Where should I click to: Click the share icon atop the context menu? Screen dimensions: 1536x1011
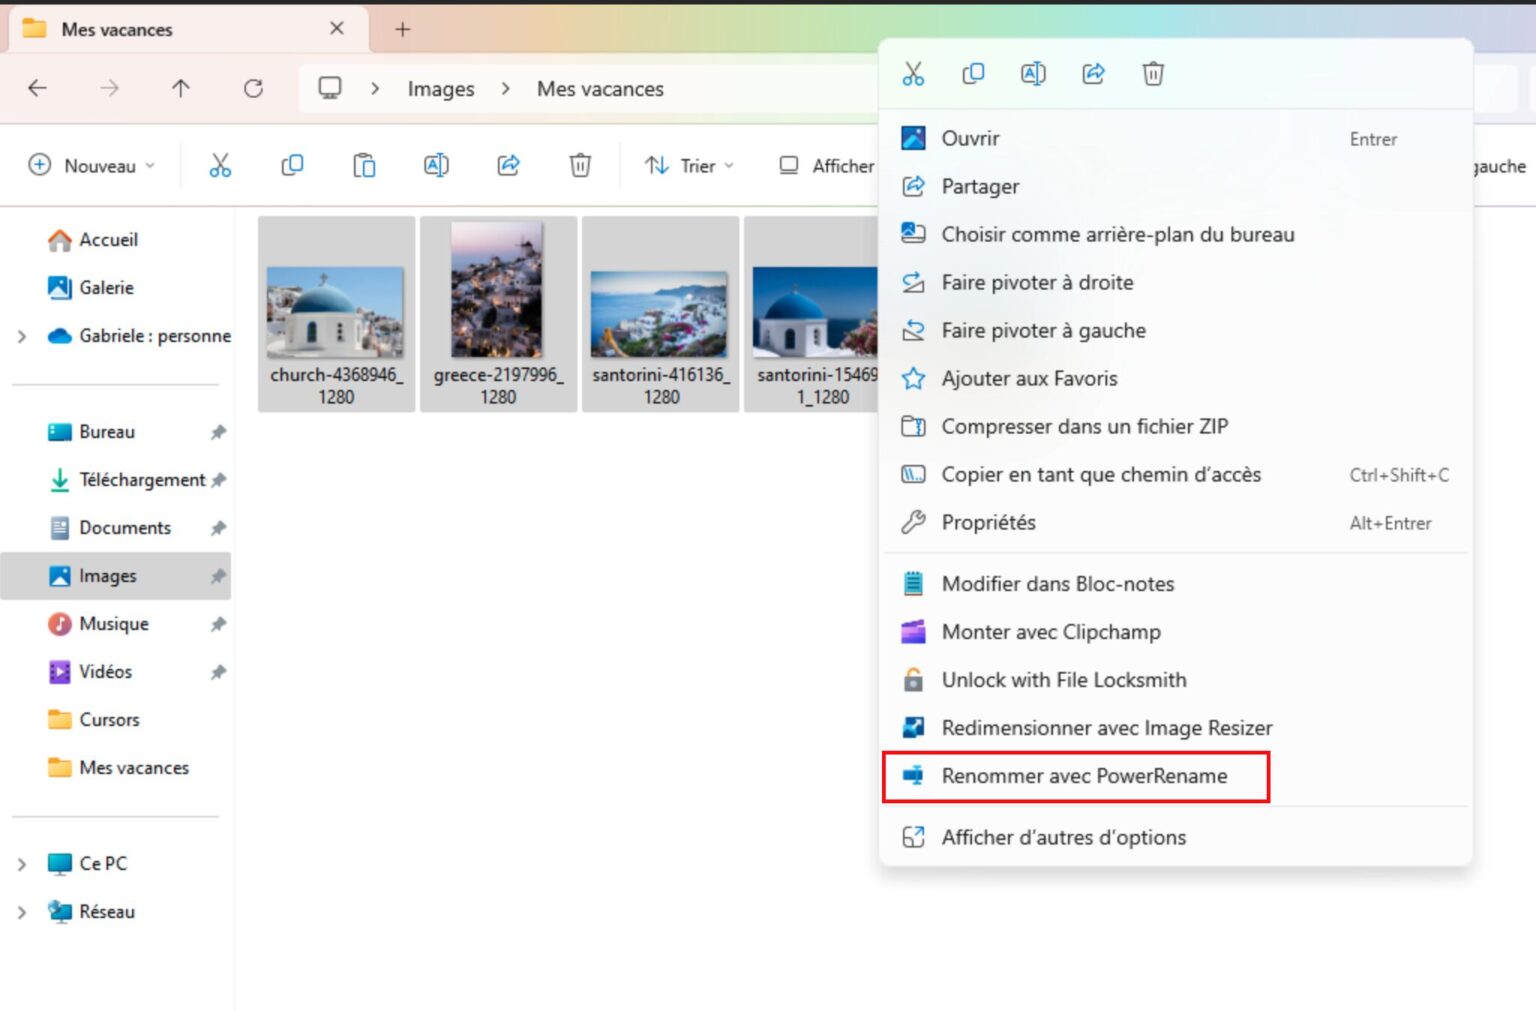(x=1093, y=73)
